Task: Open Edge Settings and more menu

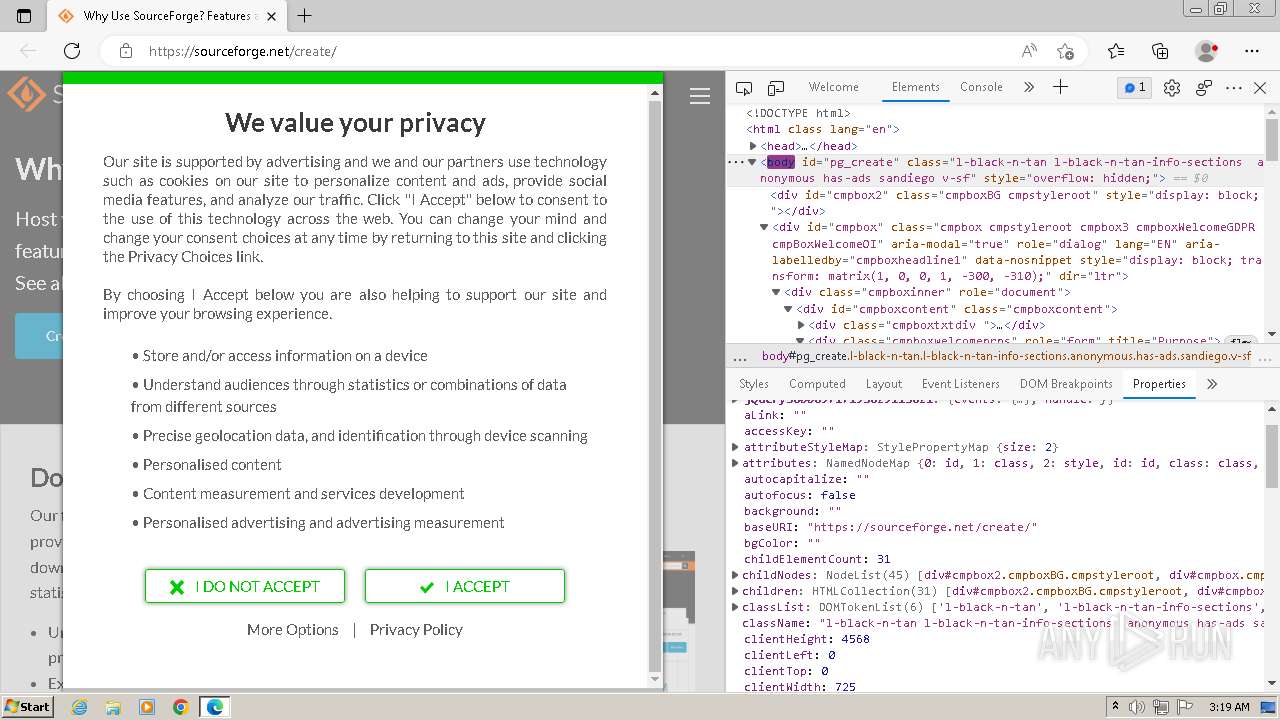Action: 1252,51
